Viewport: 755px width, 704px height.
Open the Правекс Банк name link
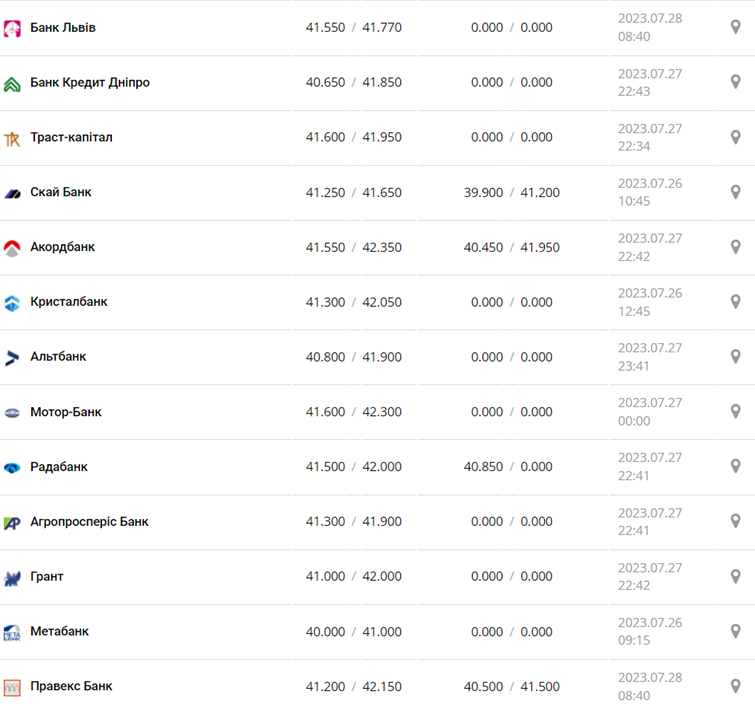click(71, 686)
